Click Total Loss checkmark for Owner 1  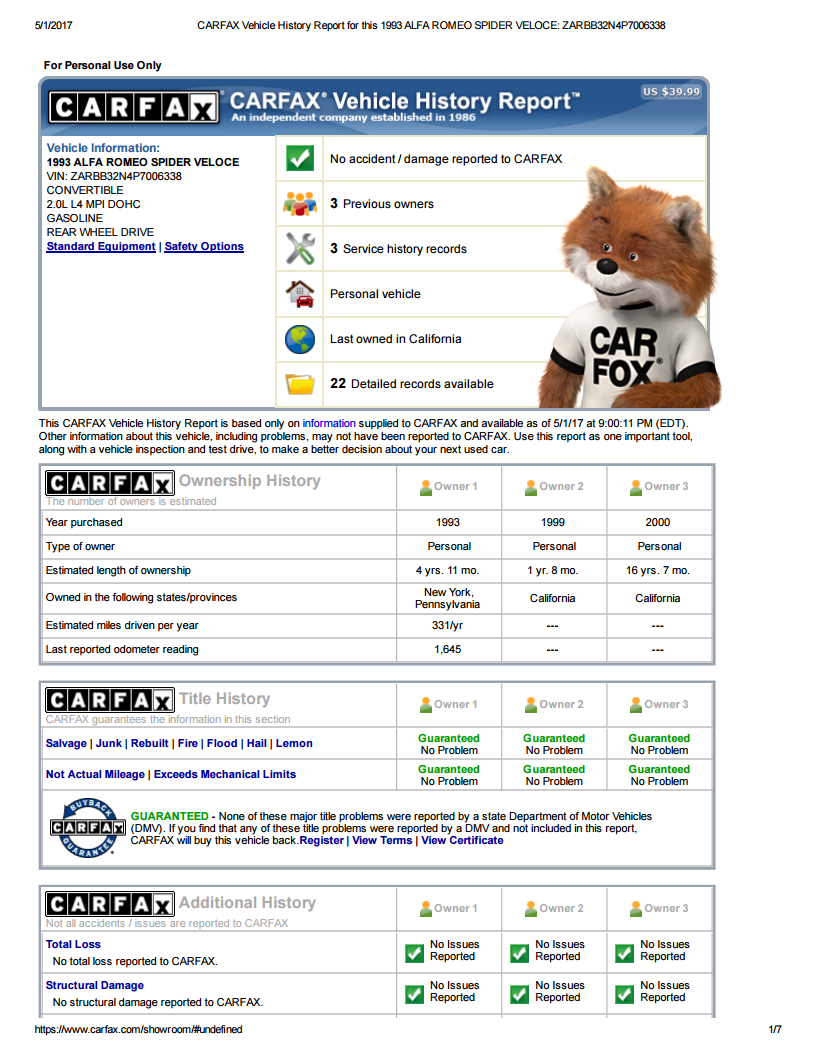click(414, 953)
